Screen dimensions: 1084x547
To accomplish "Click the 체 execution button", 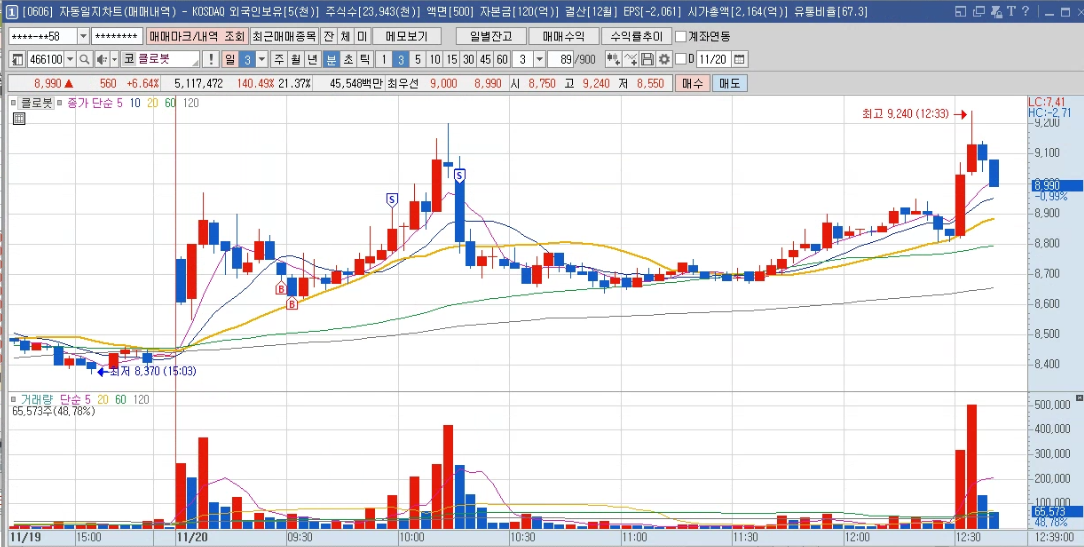I will click(346, 37).
